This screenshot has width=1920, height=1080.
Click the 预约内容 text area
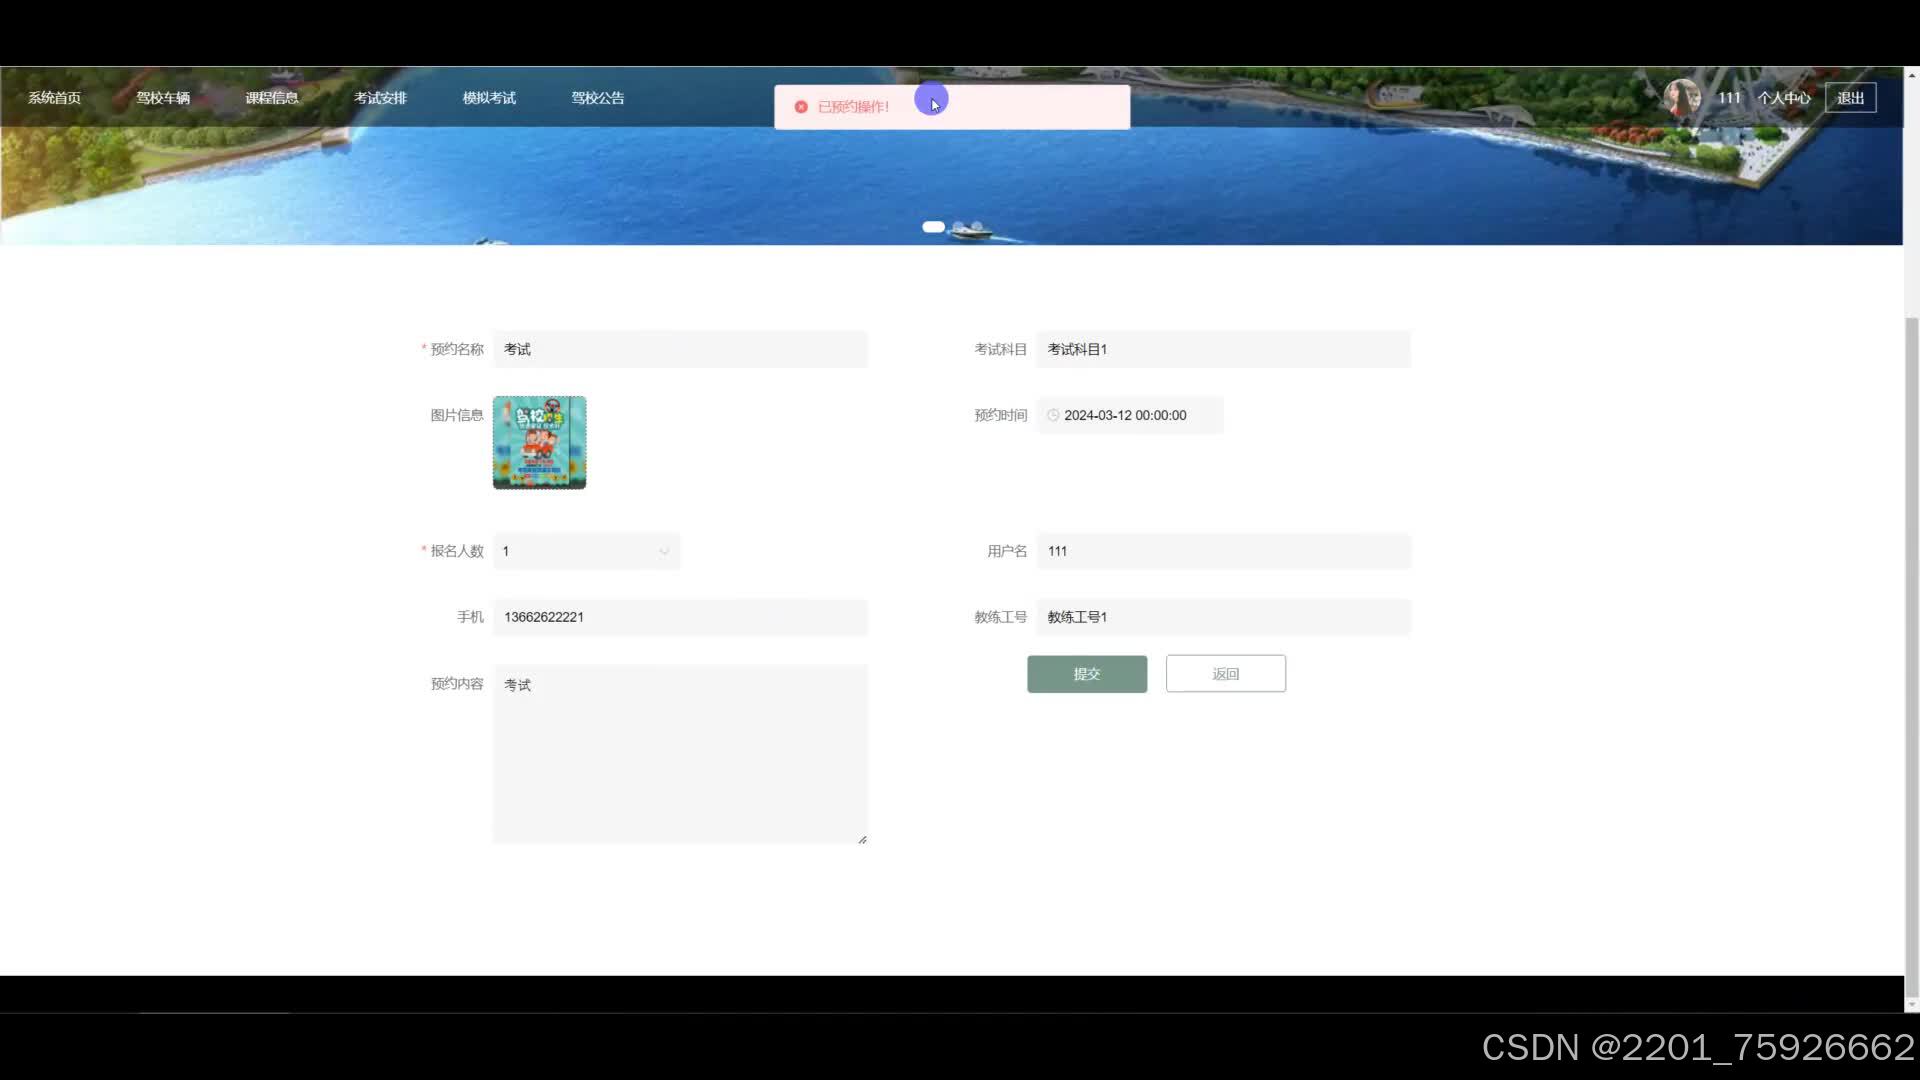(680, 754)
